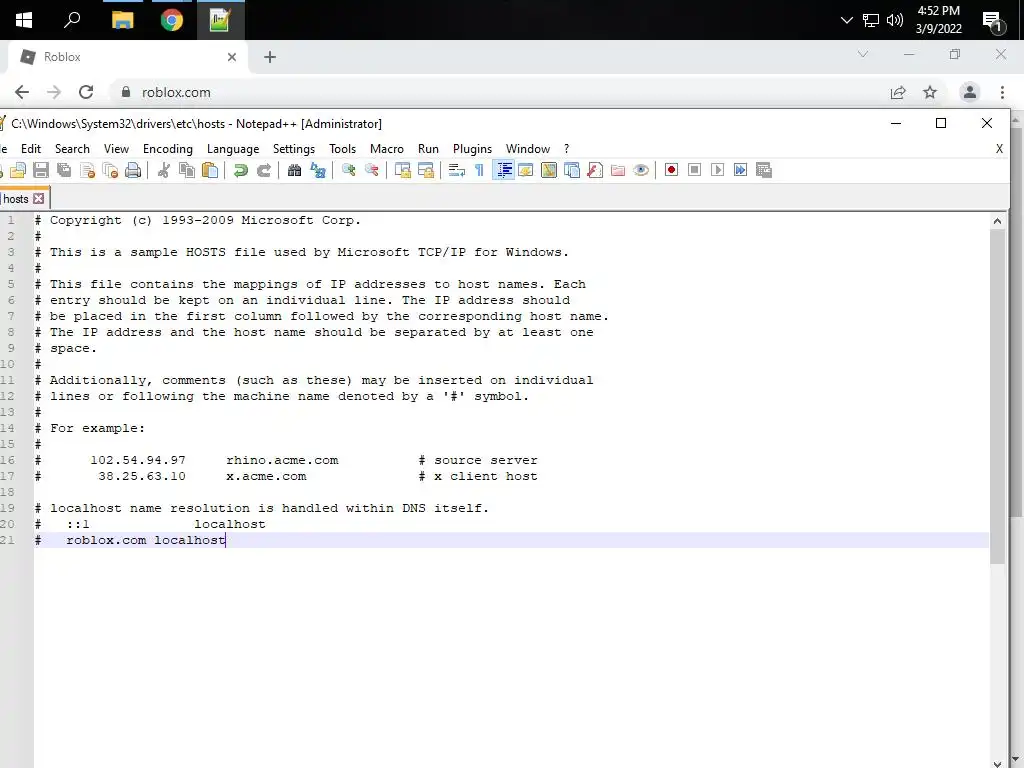Click the Redo toolbar icon

[x=264, y=170]
